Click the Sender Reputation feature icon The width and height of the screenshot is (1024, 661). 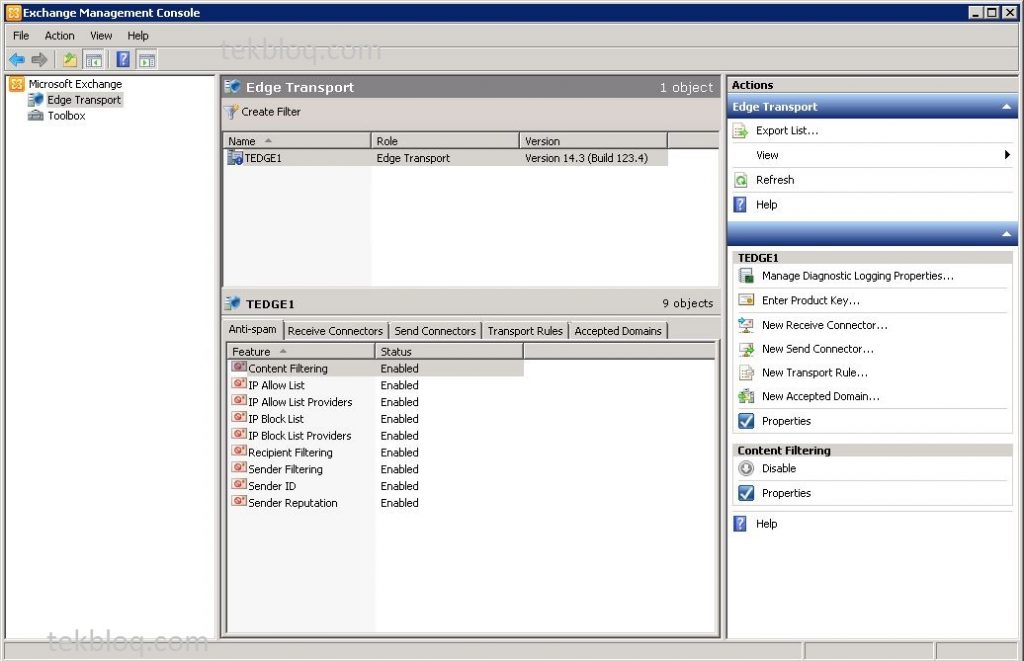[x=239, y=502]
